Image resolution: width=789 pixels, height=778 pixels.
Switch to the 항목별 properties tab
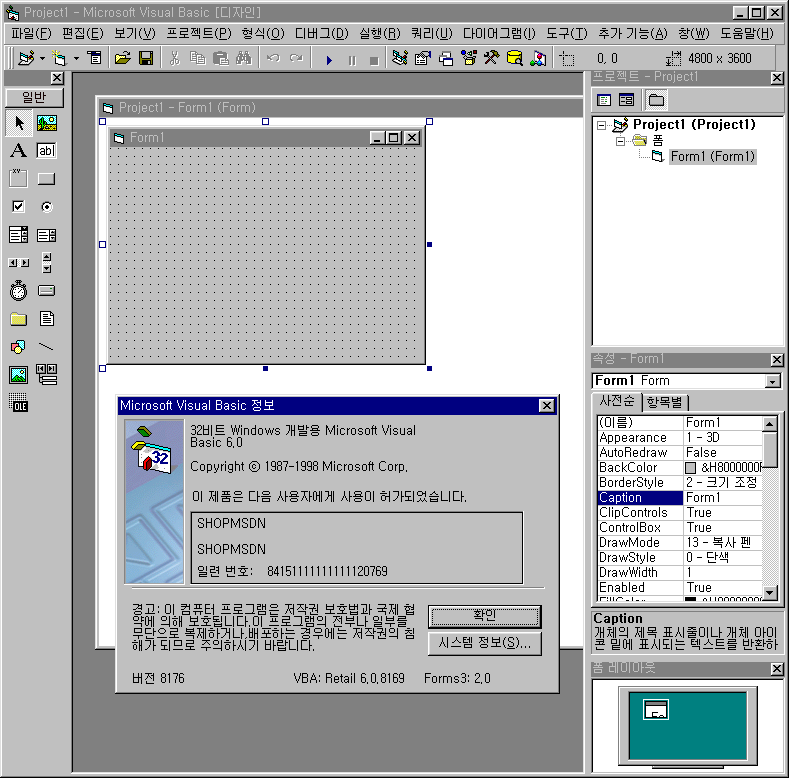coord(665,402)
